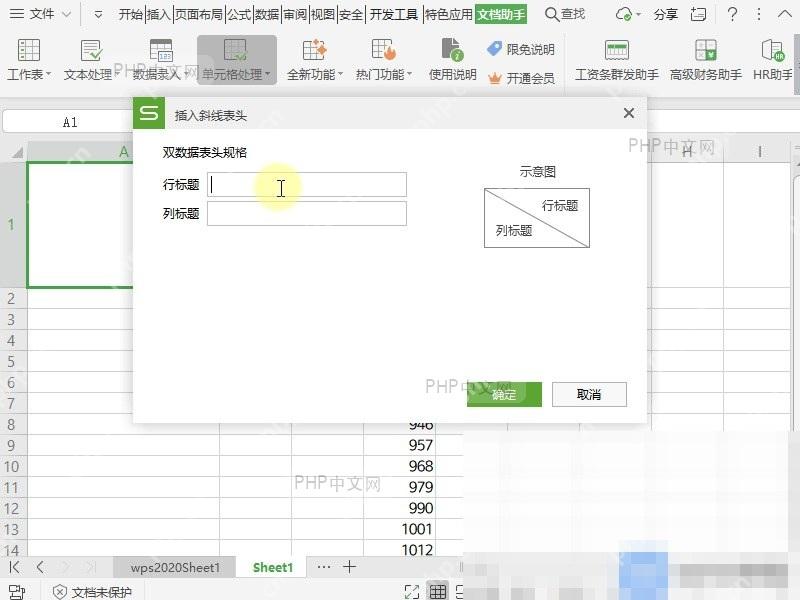Add a new sheet with plus icon

tap(349, 567)
